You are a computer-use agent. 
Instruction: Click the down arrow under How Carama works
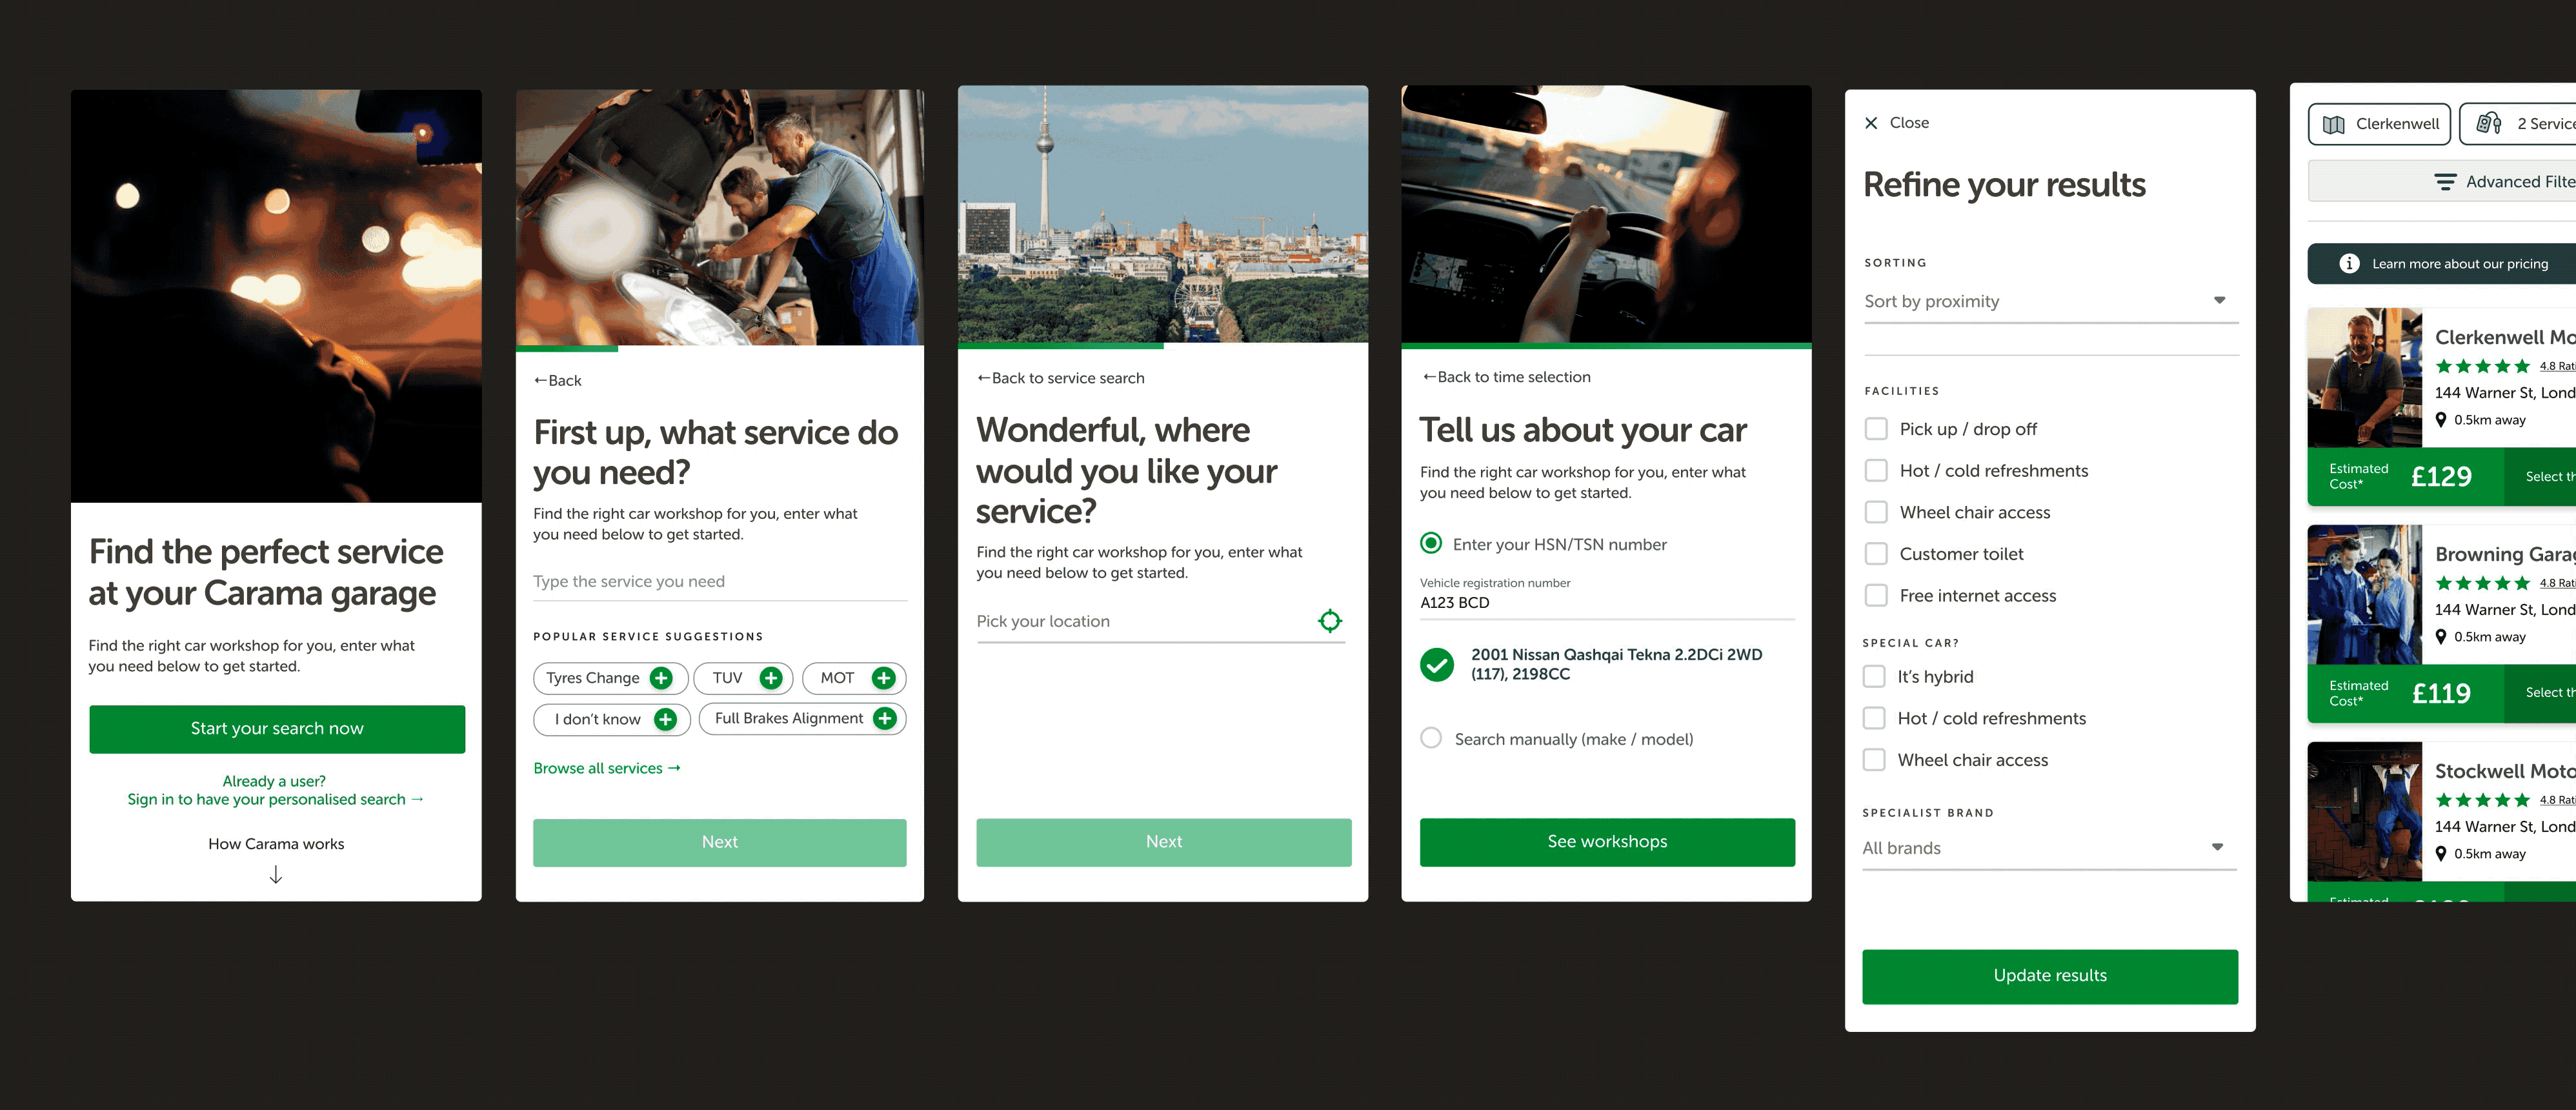(276, 875)
